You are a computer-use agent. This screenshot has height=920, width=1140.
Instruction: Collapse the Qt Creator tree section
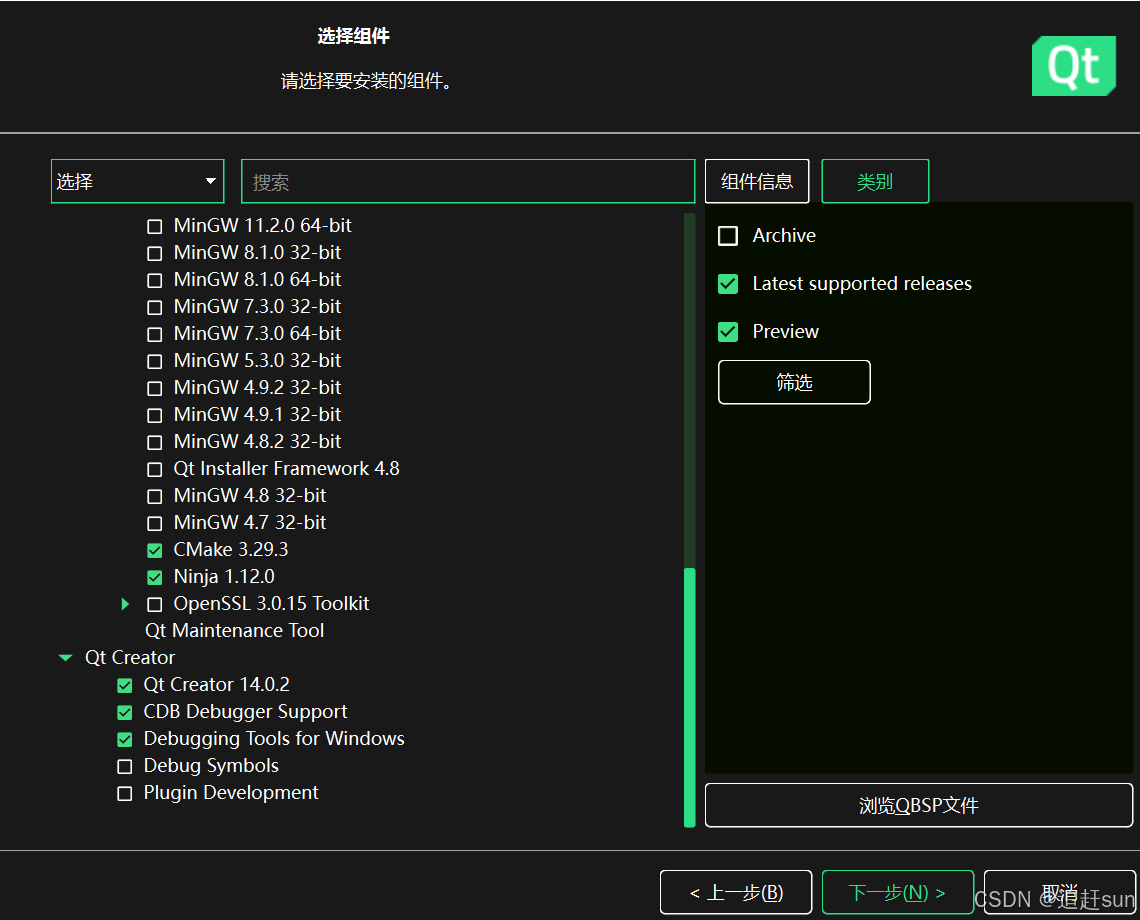click(x=66, y=658)
